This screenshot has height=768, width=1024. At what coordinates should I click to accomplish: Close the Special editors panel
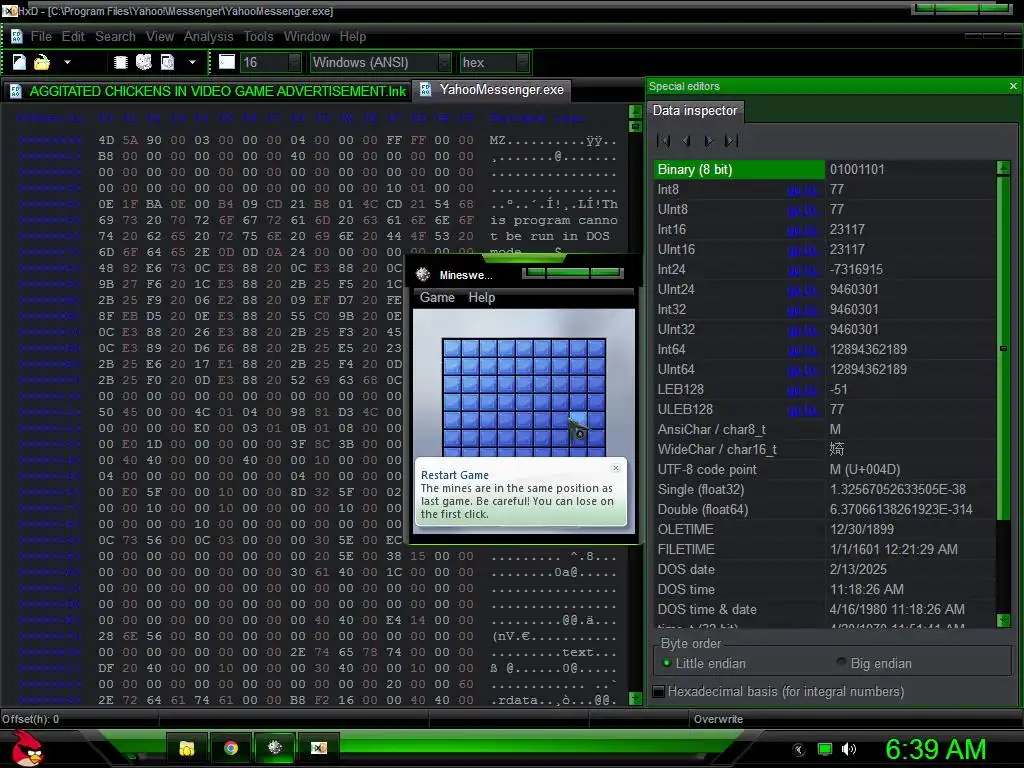[x=1013, y=86]
